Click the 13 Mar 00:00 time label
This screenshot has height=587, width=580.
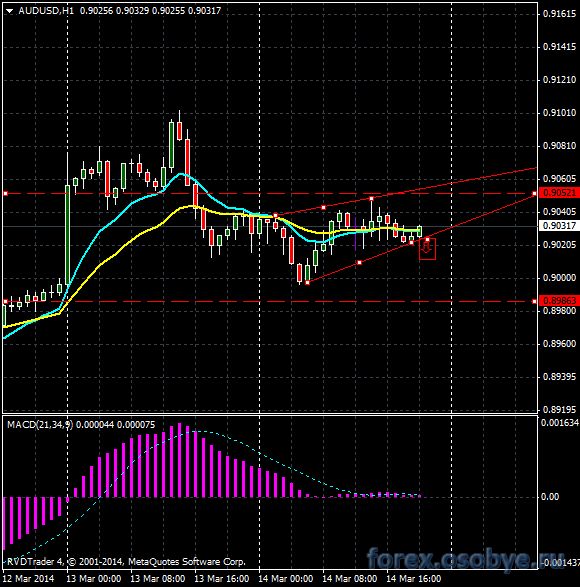(x=94, y=579)
